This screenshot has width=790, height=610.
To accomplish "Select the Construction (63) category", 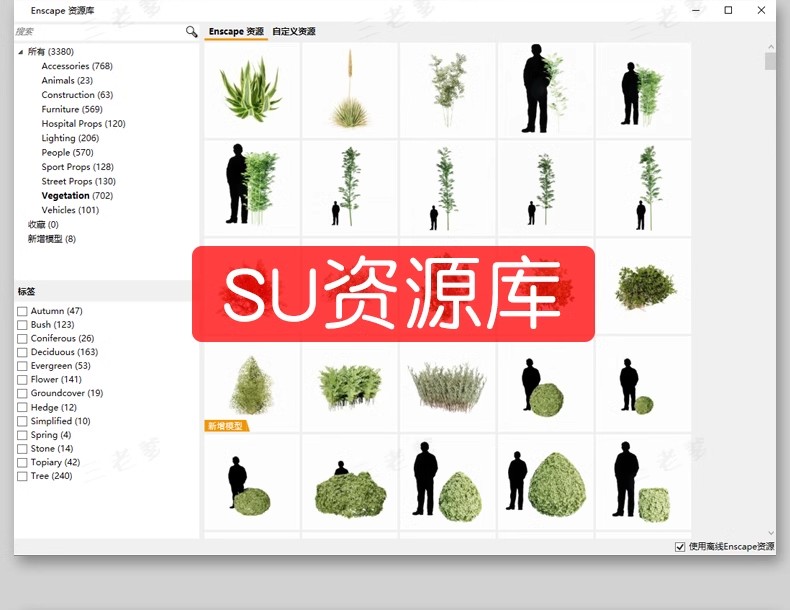I will (x=77, y=95).
